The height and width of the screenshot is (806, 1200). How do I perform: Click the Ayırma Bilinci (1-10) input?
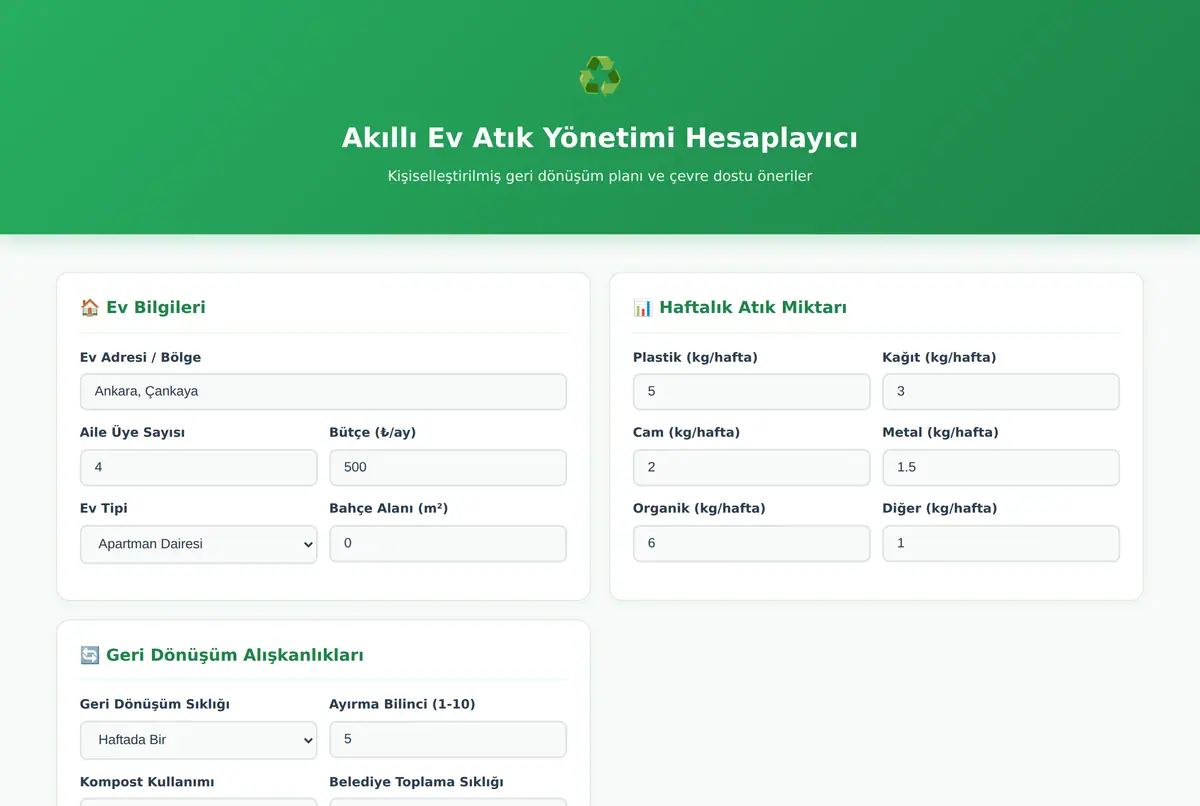tap(448, 739)
